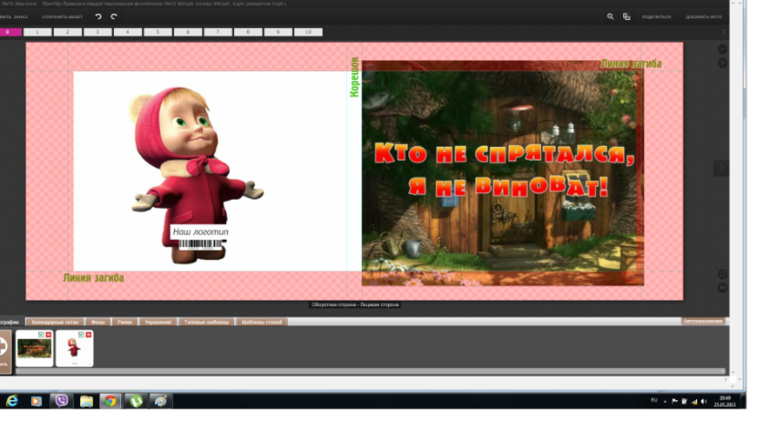Image resolution: width=770 pixels, height=433 pixels.
Task: Click the magnifier zoom icon in top toolbar
Action: [x=611, y=17]
